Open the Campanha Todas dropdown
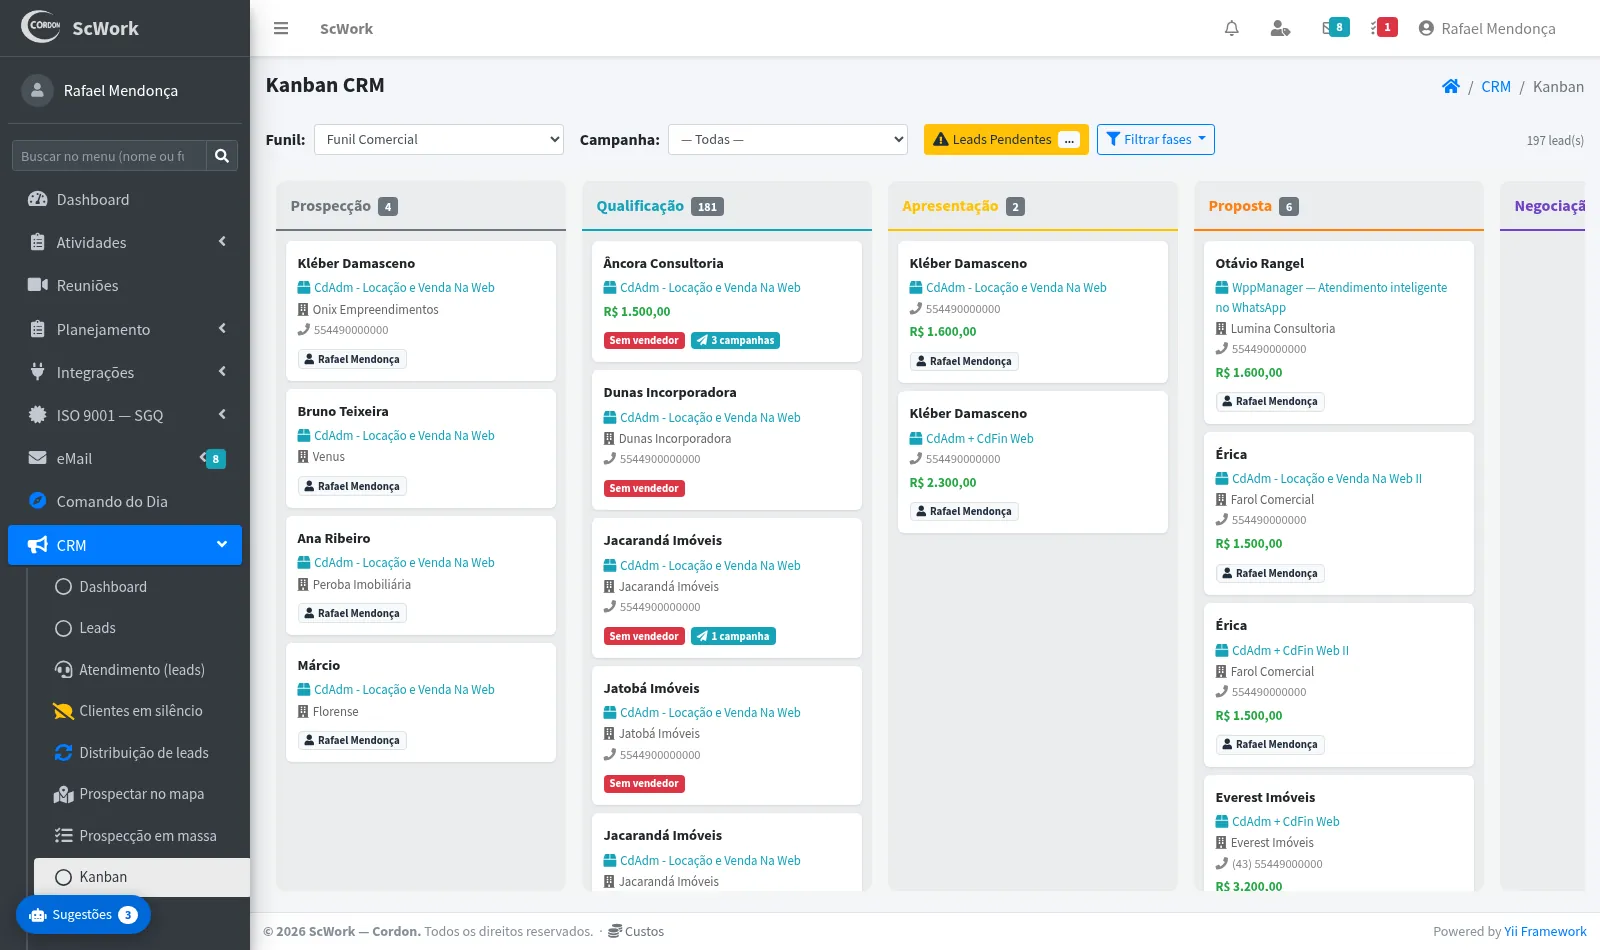Image resolution: width=1600 pixels, height=950 pixels. [788, 139]
